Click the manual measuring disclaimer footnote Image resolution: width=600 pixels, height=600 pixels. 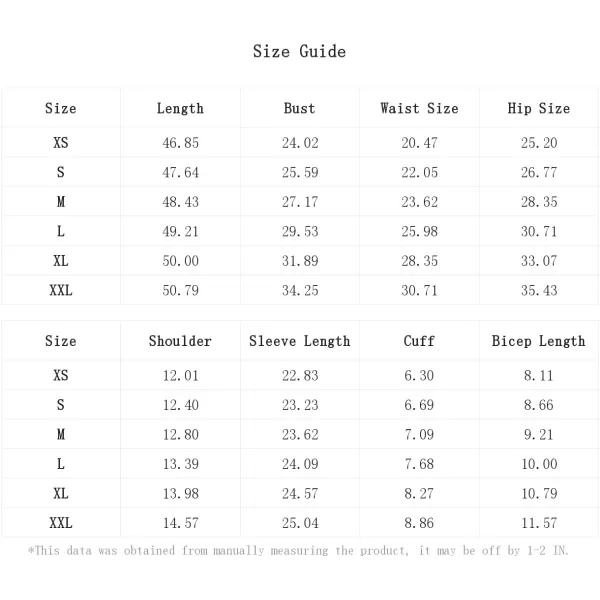[298, 551]
